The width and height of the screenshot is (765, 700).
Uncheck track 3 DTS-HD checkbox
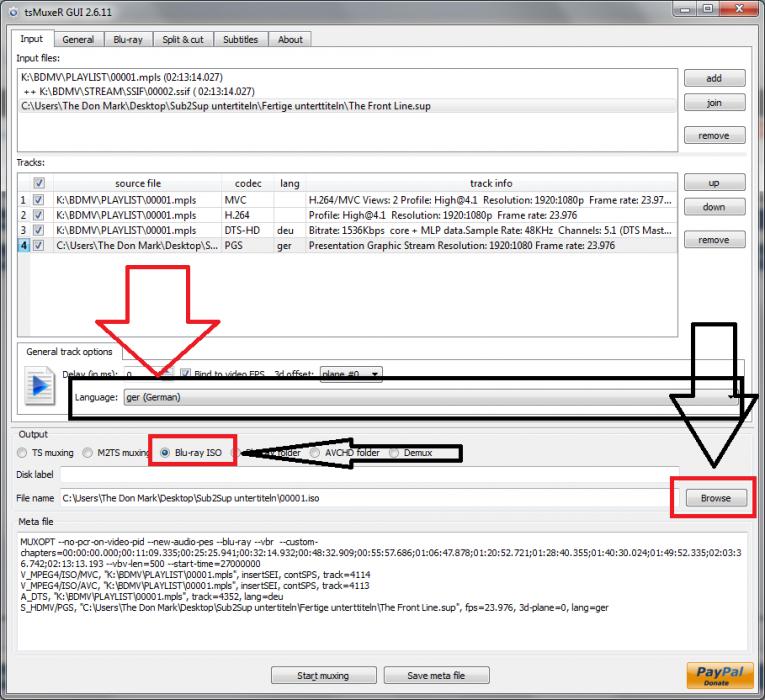(38, 230)
